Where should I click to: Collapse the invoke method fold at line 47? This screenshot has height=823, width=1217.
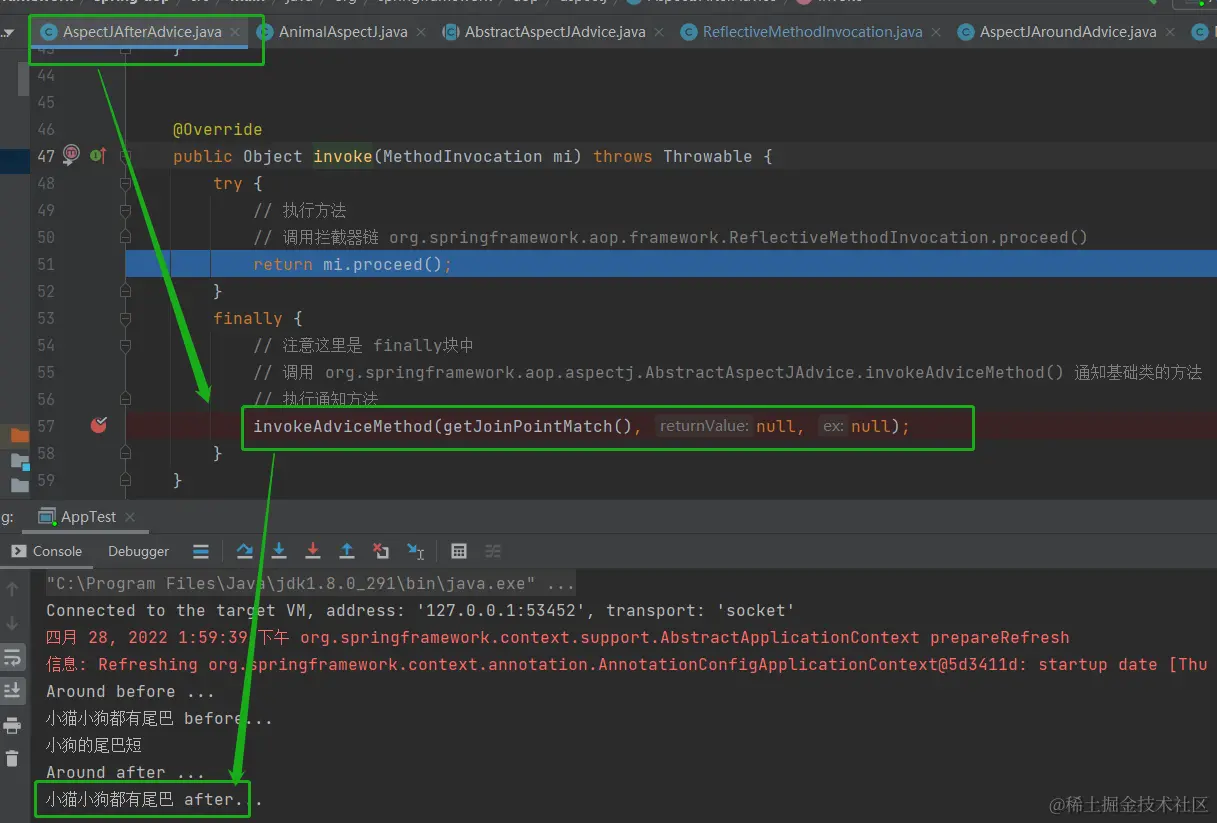pos(125,156)
